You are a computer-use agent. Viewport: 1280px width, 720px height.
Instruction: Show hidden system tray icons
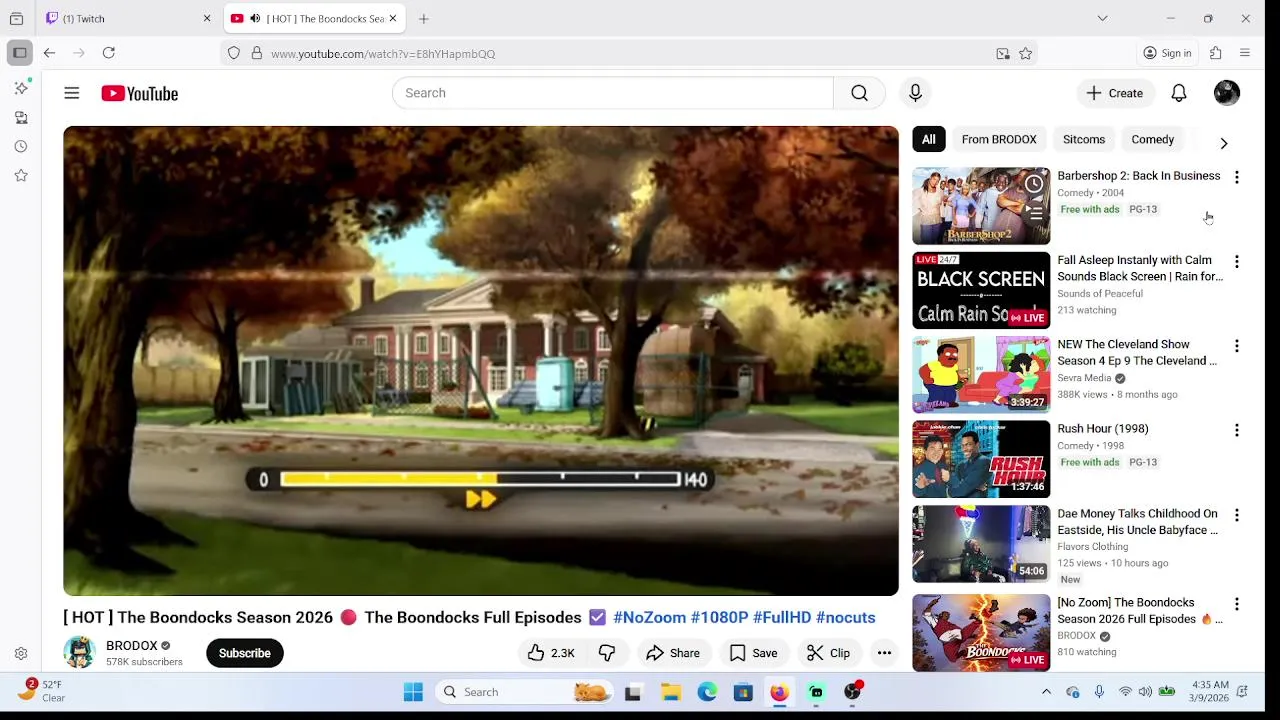(1046, 692)
